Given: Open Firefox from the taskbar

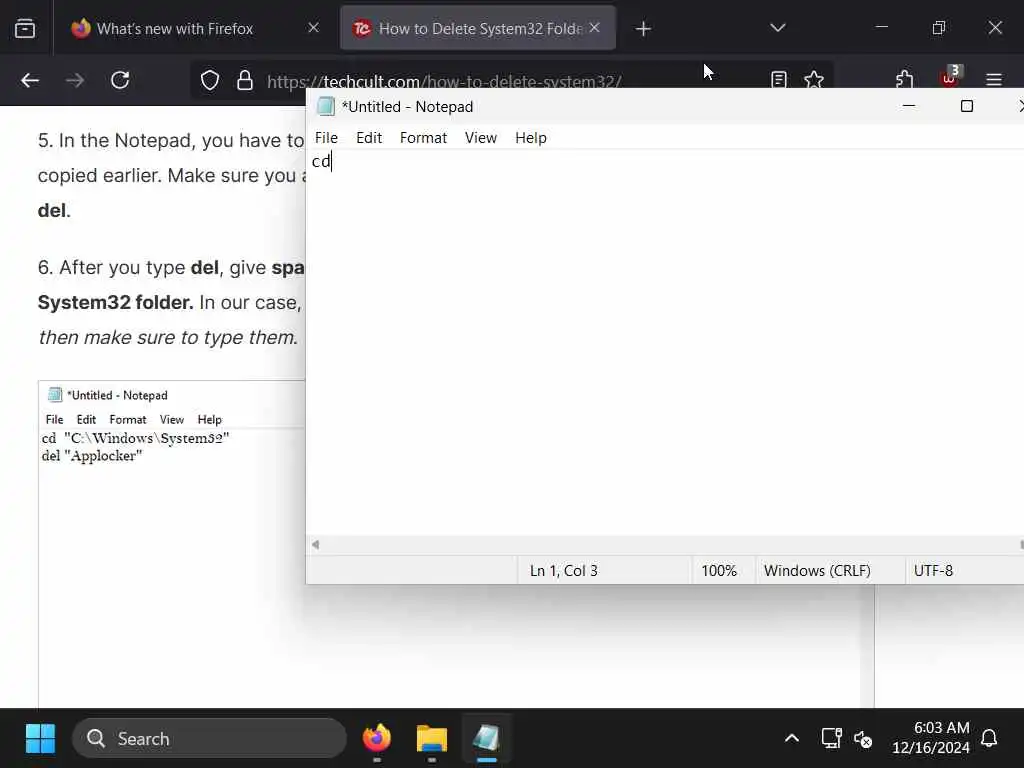Looking at the screenshot, I should click(x=377, y=739).
